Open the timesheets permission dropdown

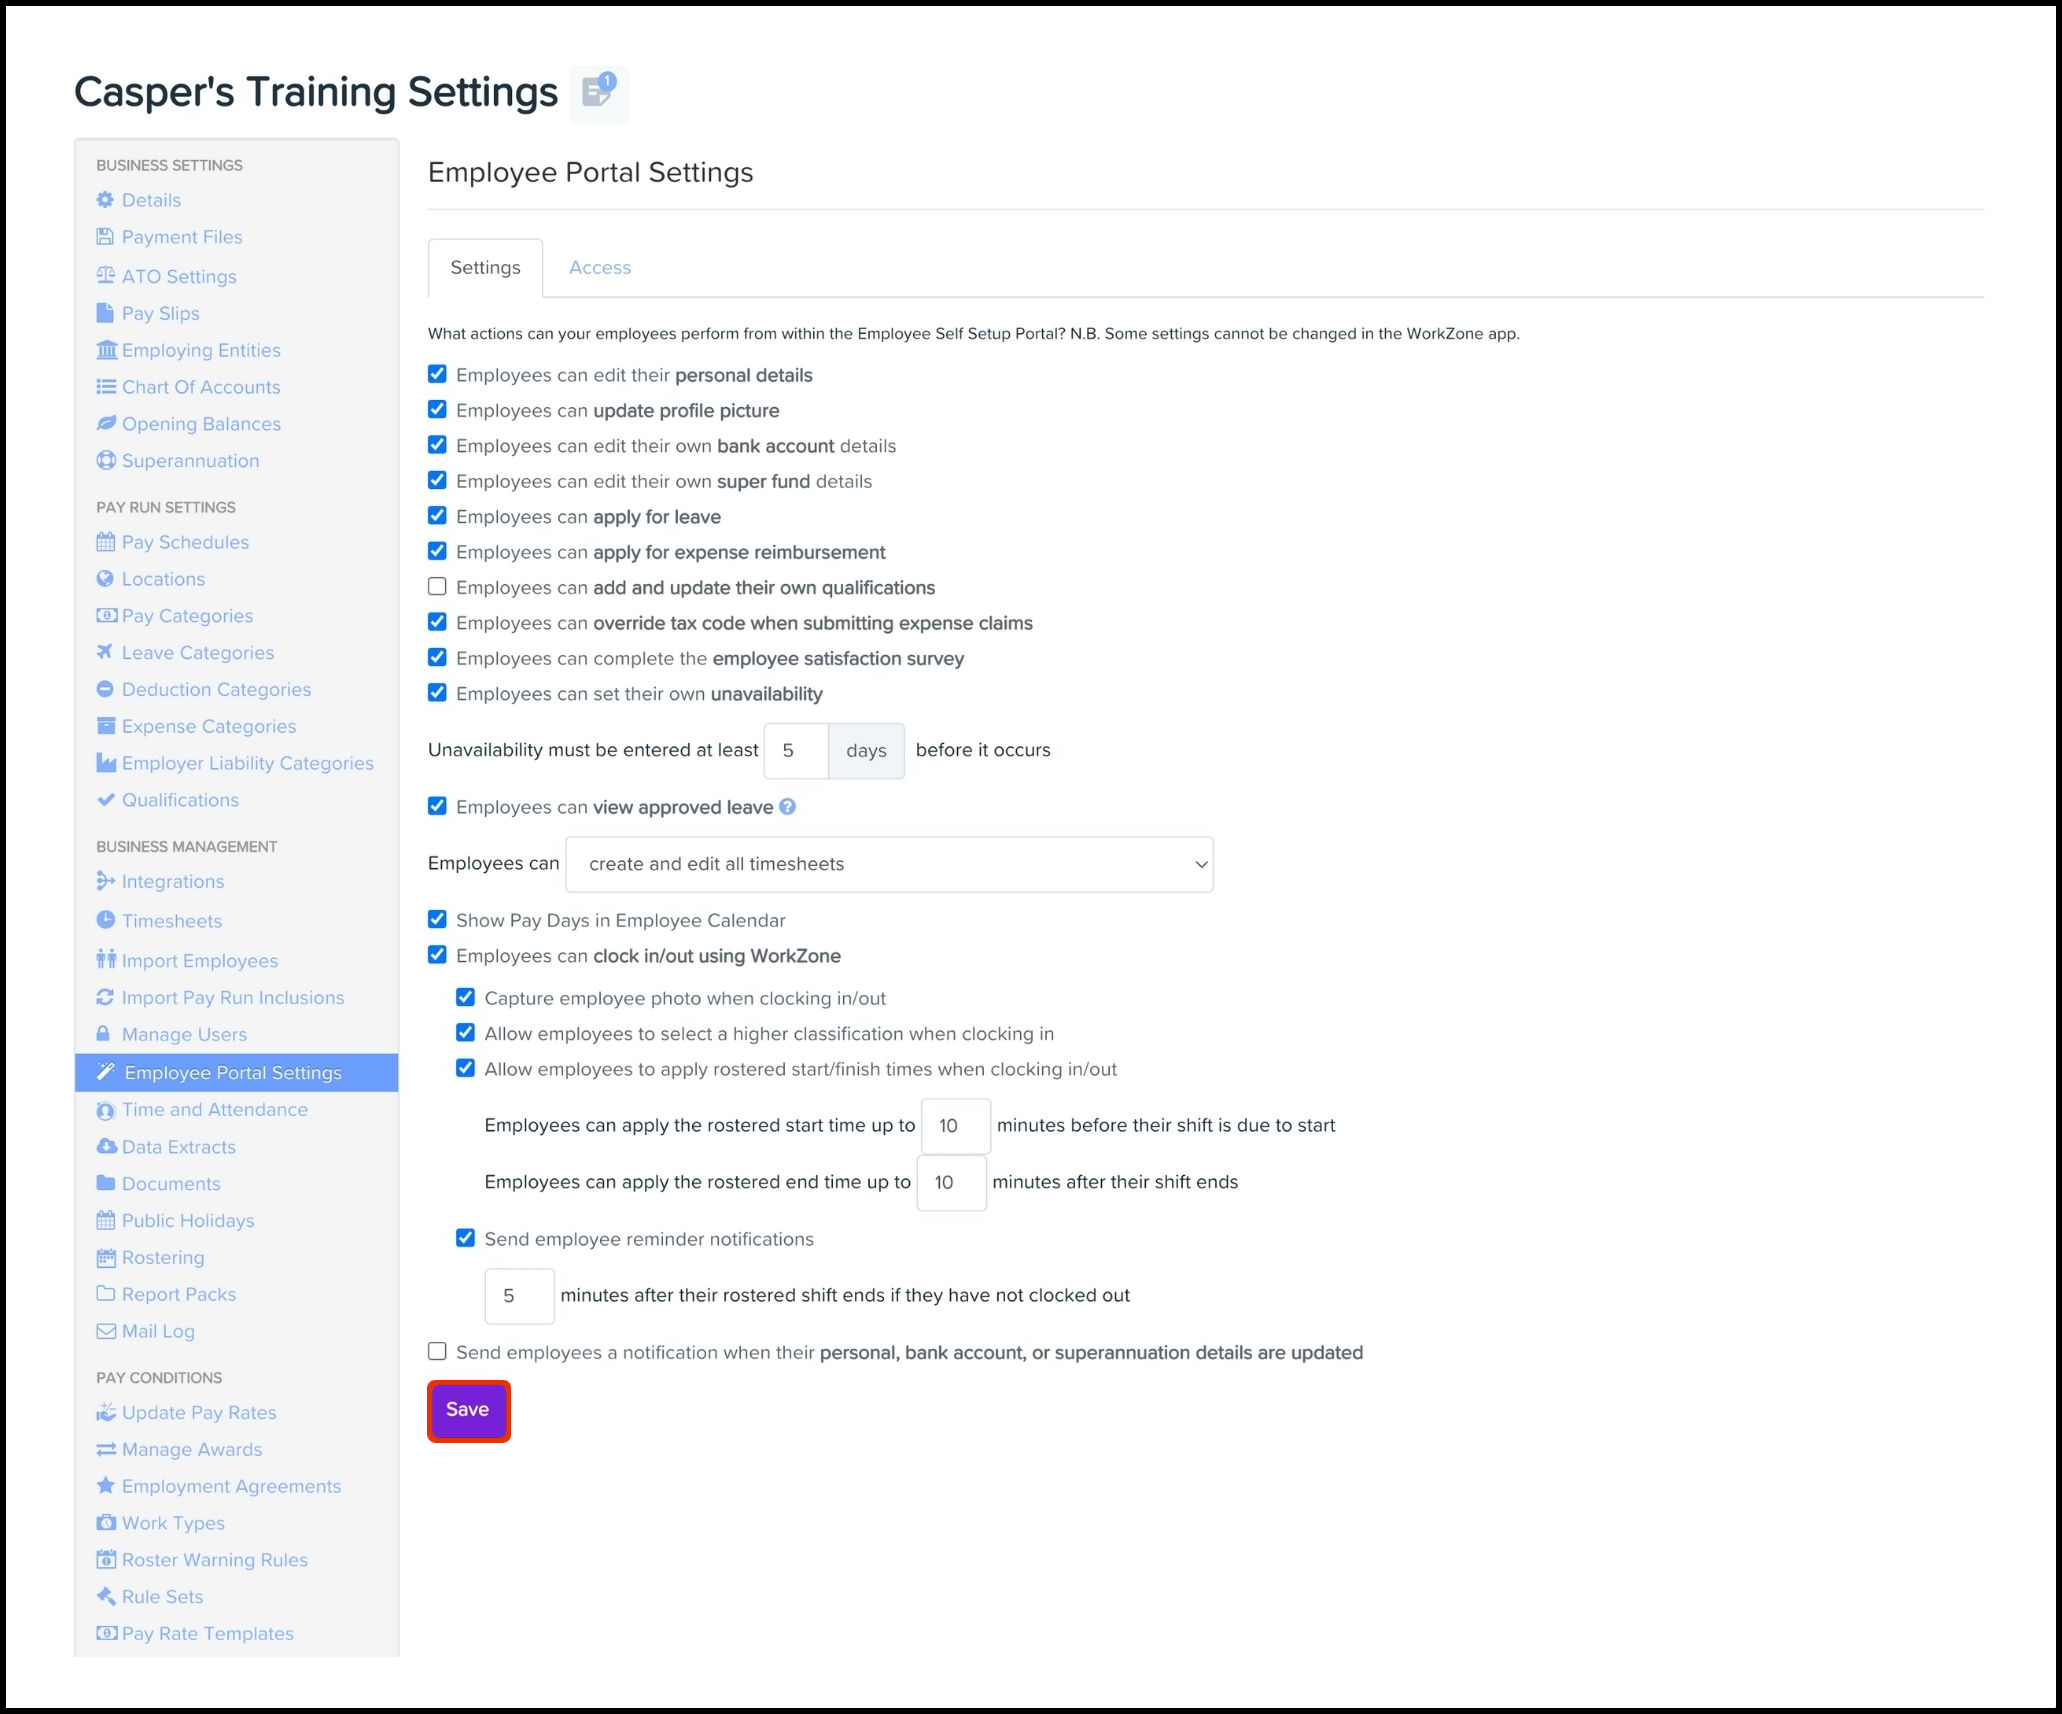[x=888, y=864]
